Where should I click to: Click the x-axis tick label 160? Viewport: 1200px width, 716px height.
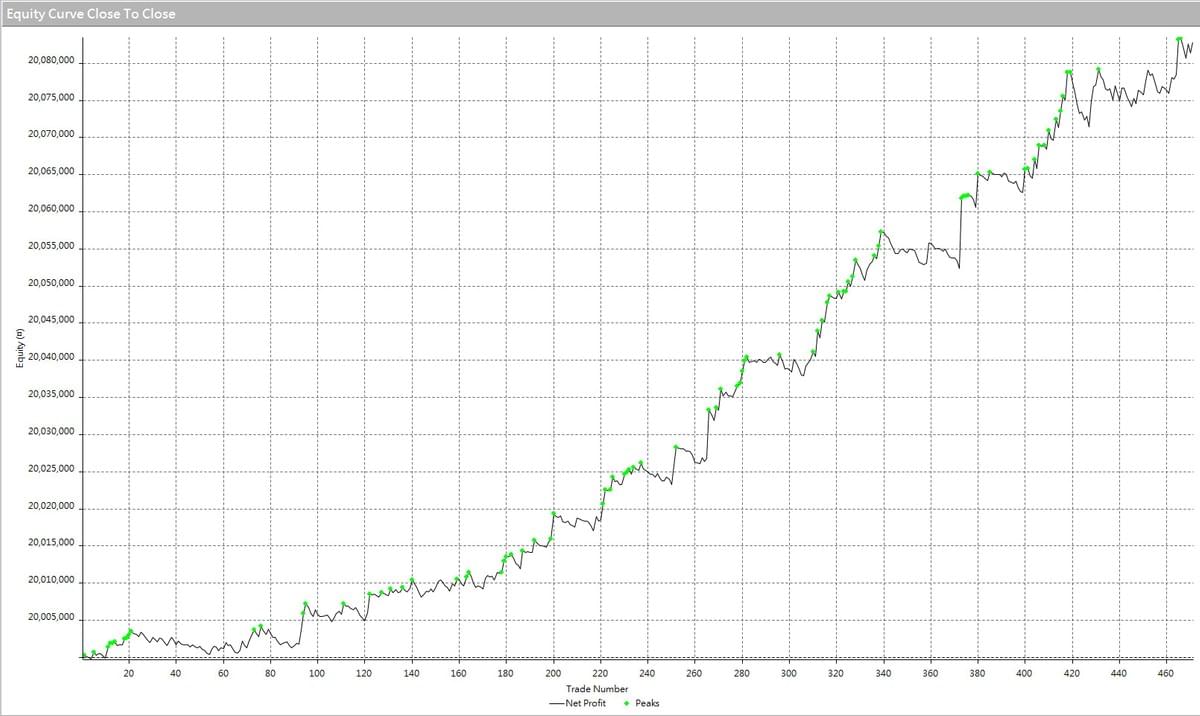pos(459,674)
